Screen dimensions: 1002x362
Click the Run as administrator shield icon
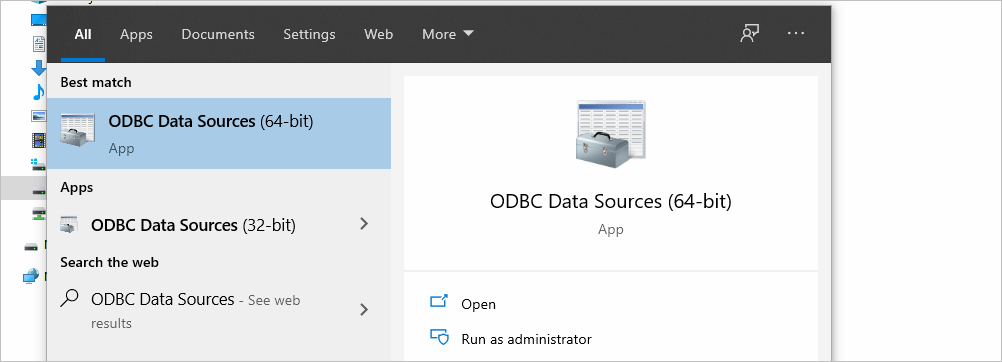(x=440, y=337)
